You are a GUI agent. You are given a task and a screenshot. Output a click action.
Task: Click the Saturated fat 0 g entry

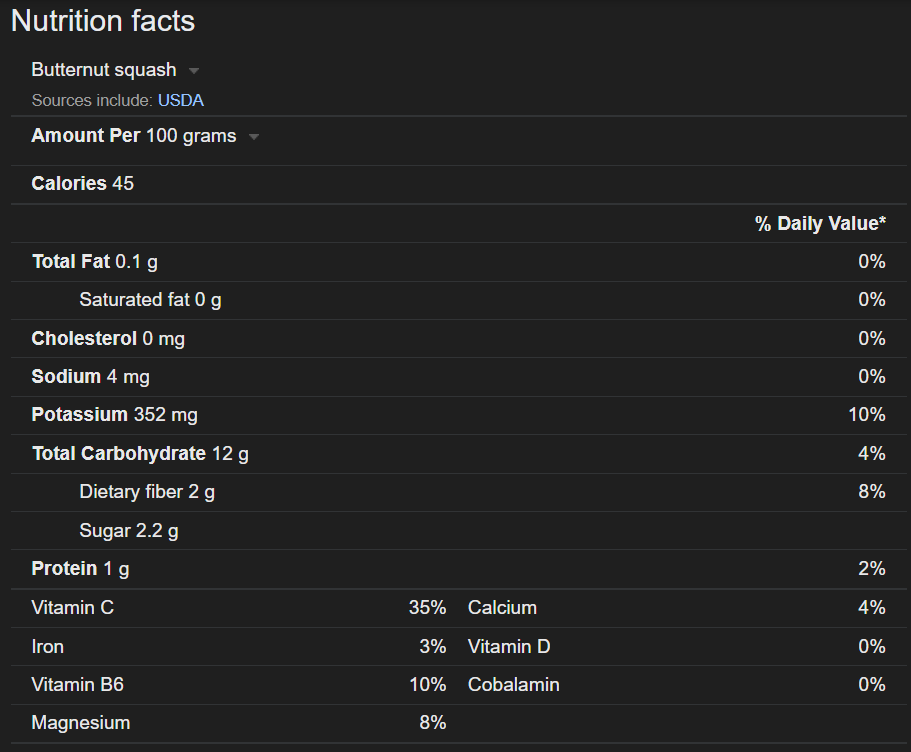coord(150,300)
